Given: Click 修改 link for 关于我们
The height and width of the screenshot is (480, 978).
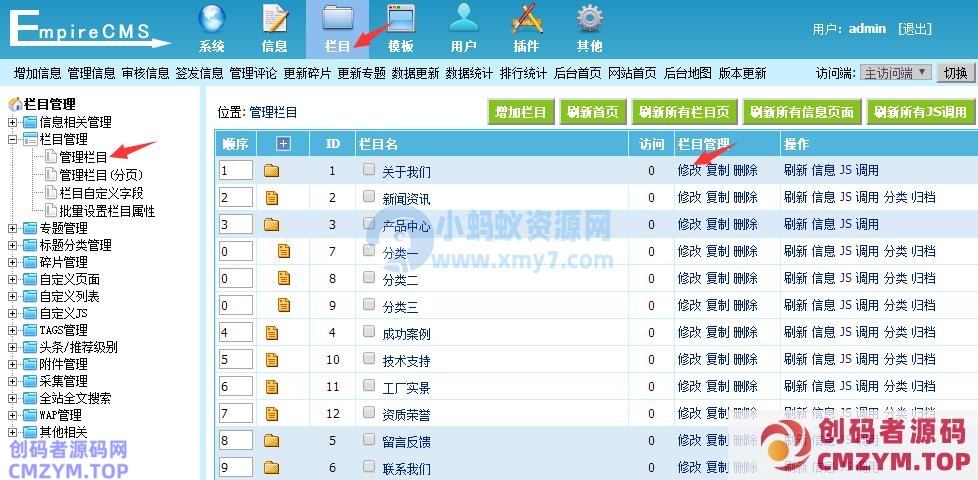Looking at the screenshot, I should pyautogui.click(x=689, y=171).
